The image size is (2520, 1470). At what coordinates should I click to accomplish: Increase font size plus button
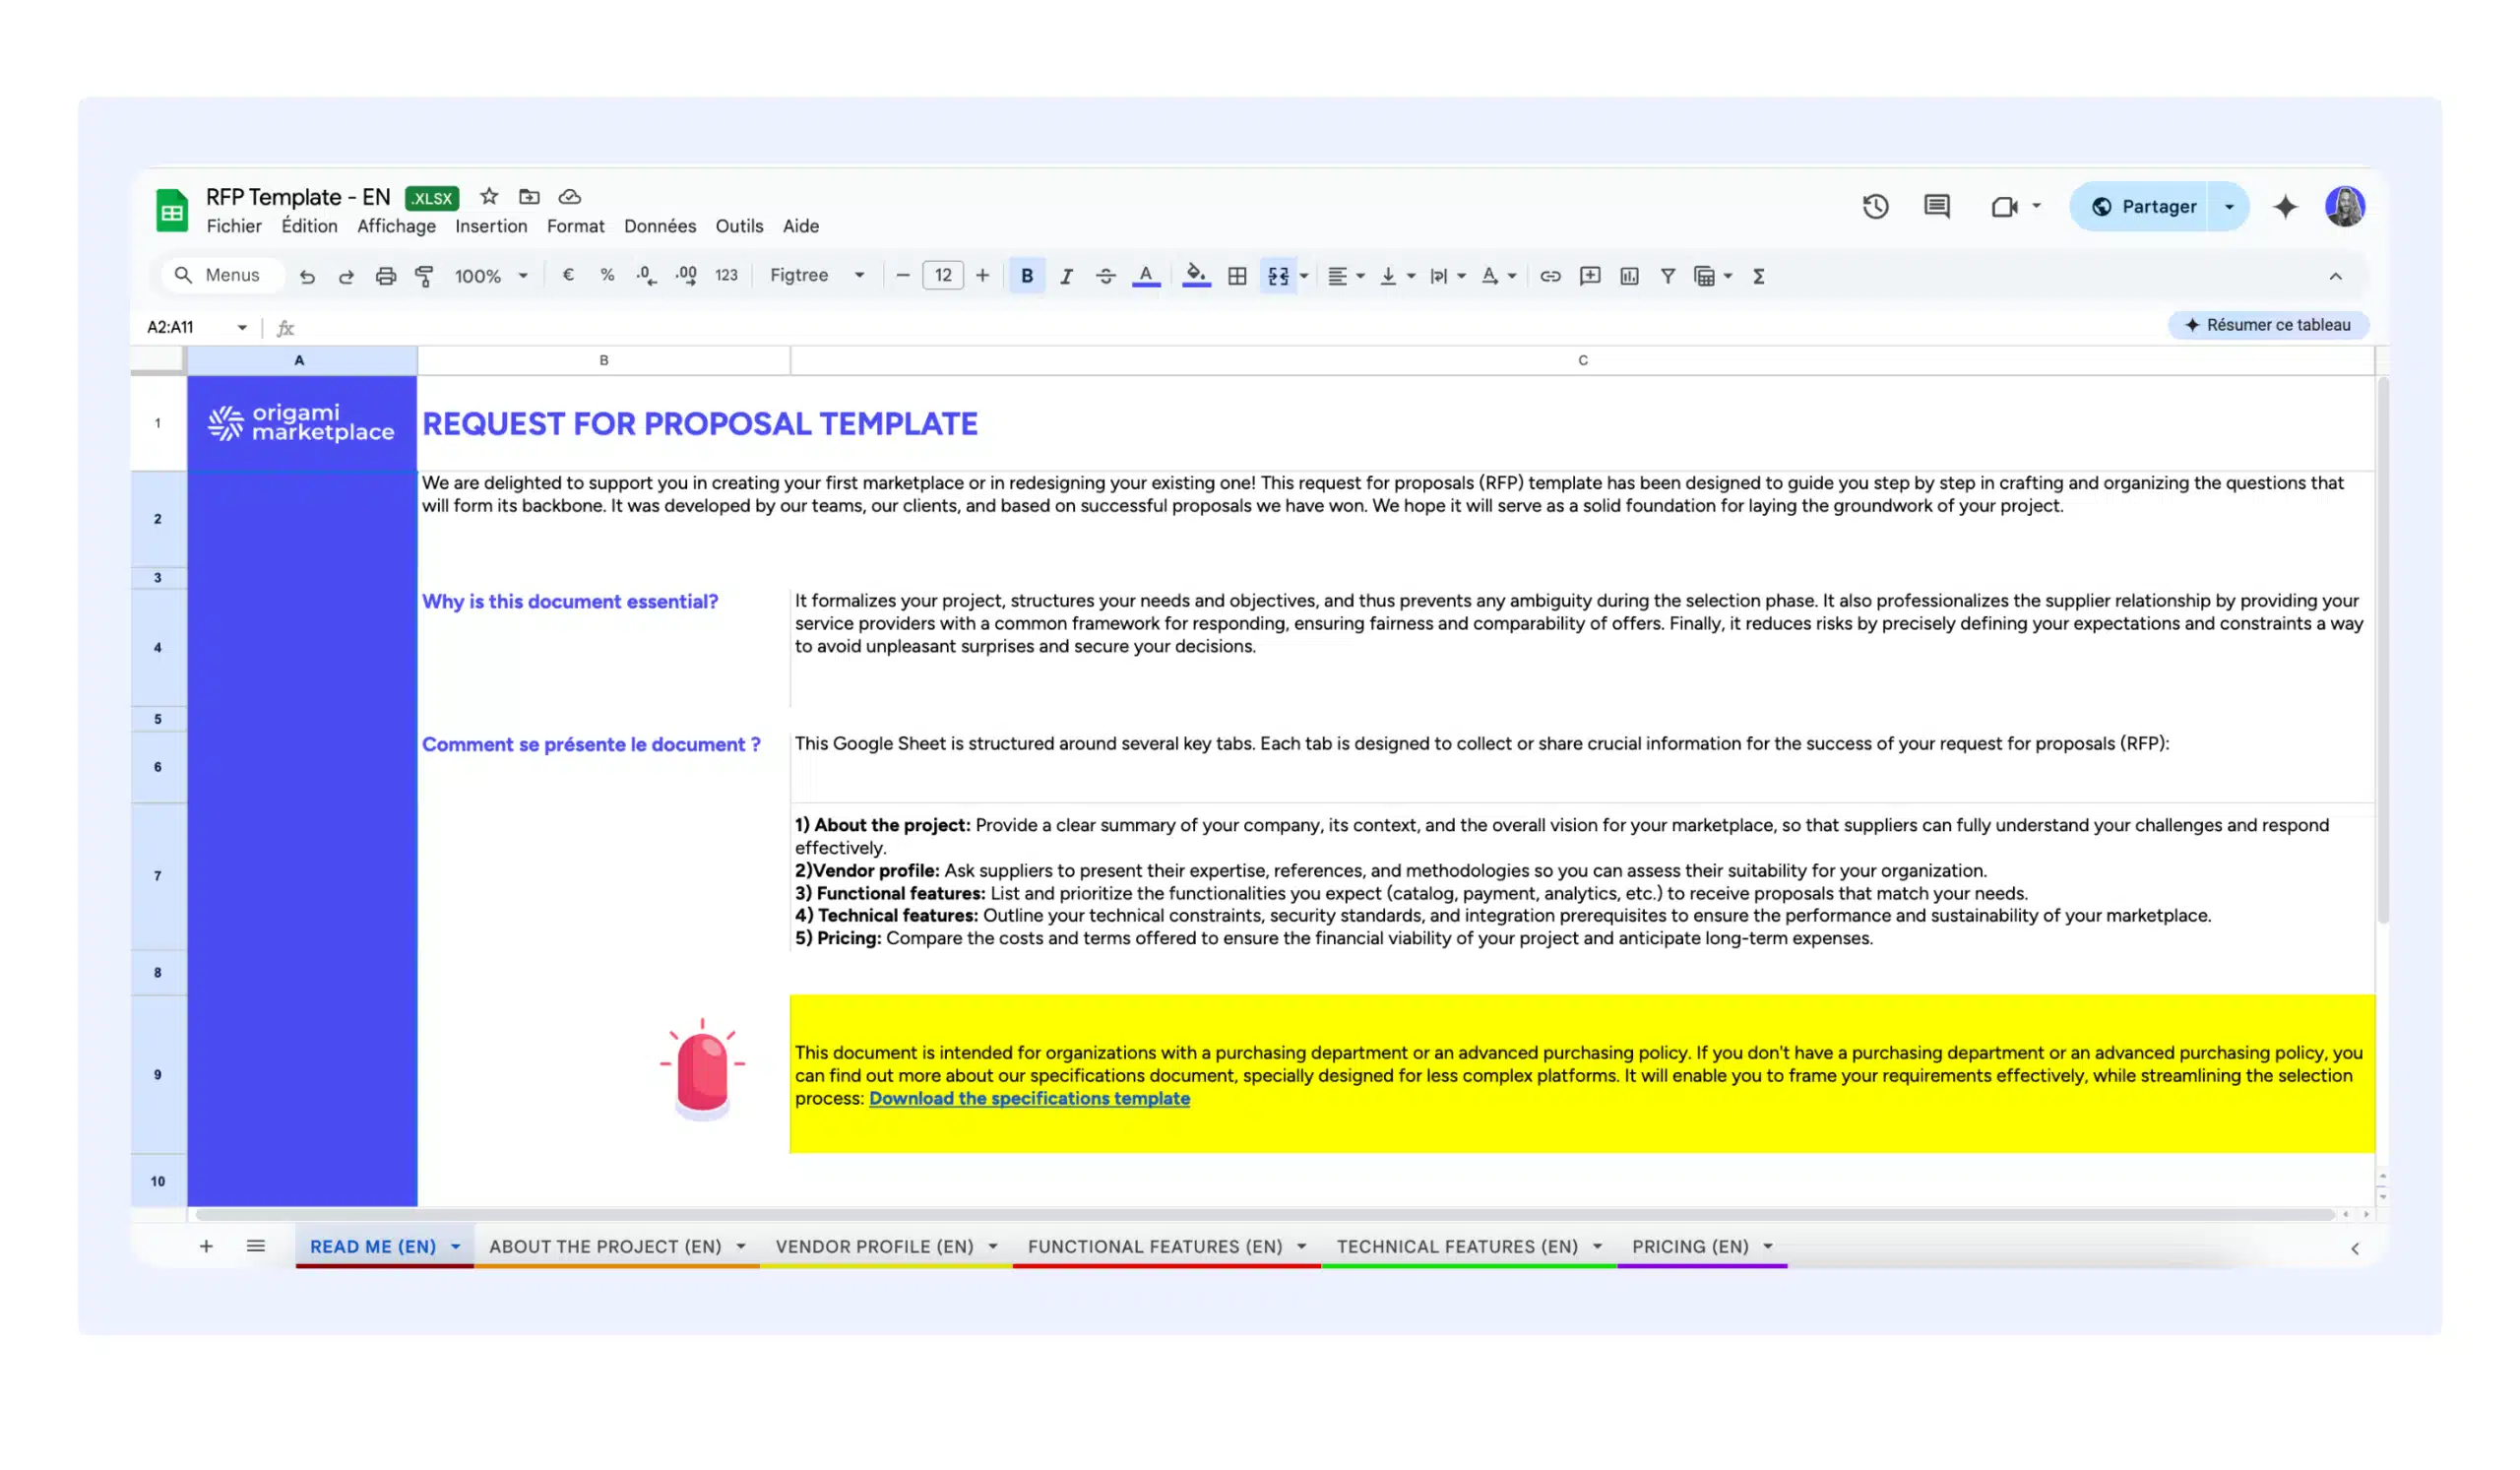click(x=982, y=275)
